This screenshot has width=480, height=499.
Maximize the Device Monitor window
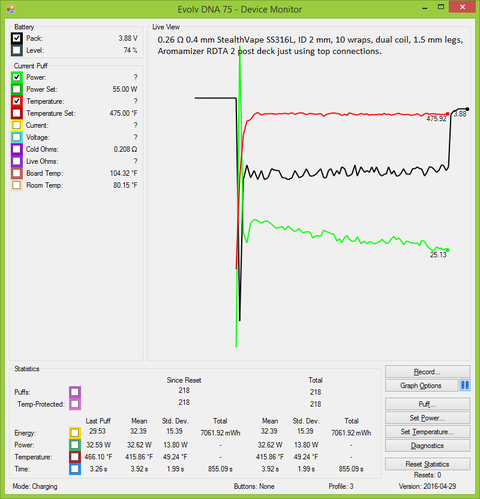point(441,7)
